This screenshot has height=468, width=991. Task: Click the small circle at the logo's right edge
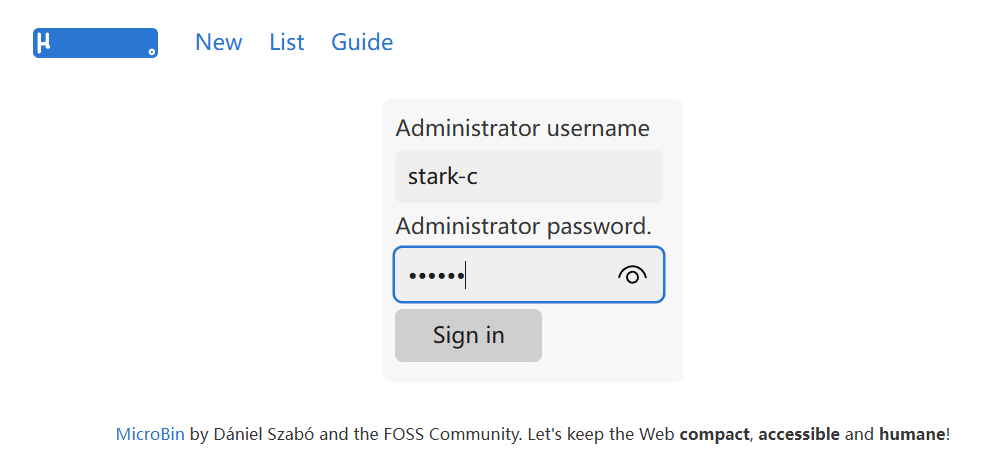pos(152,51)
